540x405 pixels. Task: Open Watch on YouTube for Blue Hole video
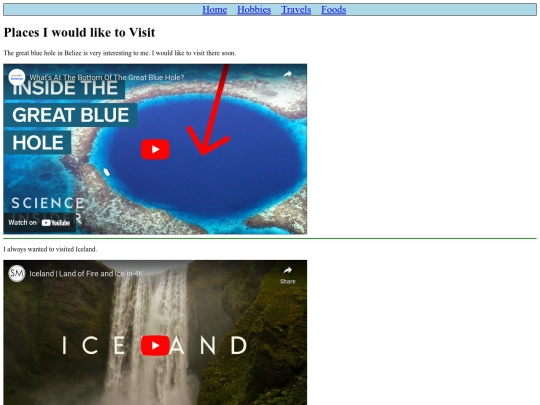coord(39,223)
